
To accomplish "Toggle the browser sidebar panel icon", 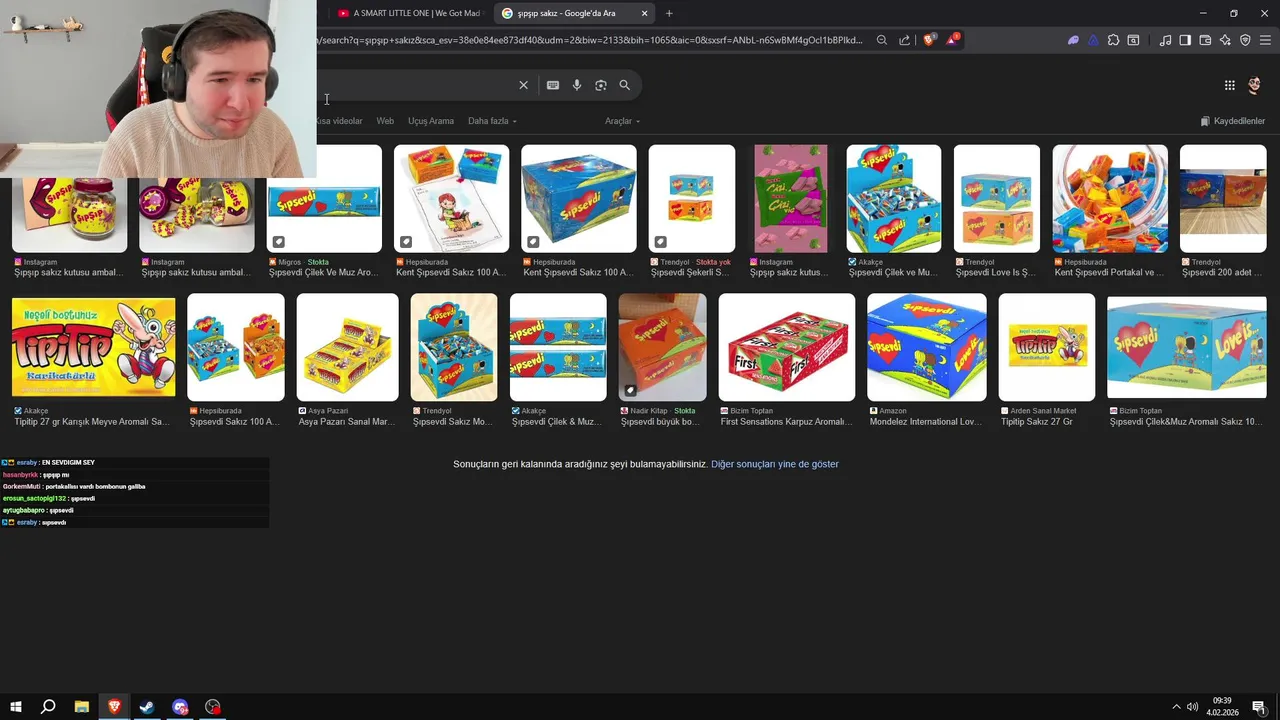I will [x=1185, y=40].
